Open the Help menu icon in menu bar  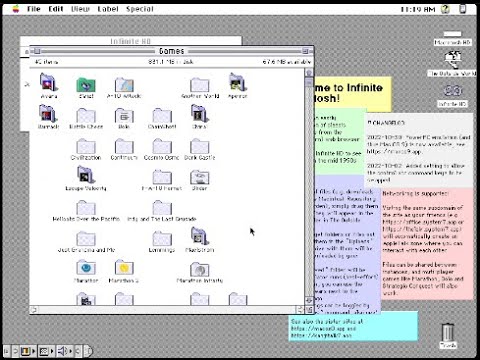445,9
